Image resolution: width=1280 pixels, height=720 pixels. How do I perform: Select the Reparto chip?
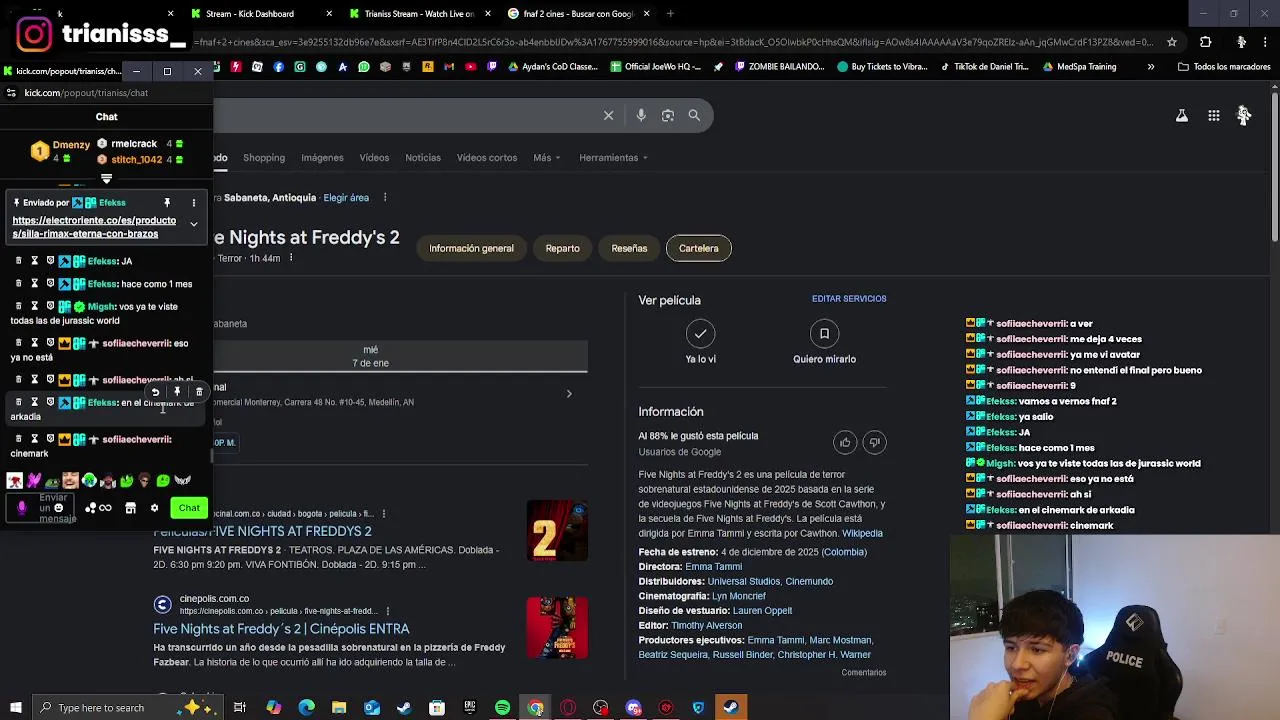[x=562, y=248]
